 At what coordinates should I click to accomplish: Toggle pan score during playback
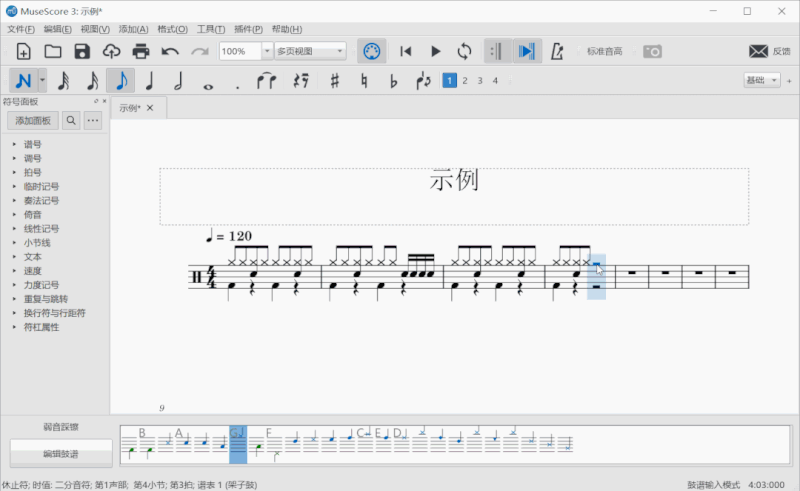[527, 51]
